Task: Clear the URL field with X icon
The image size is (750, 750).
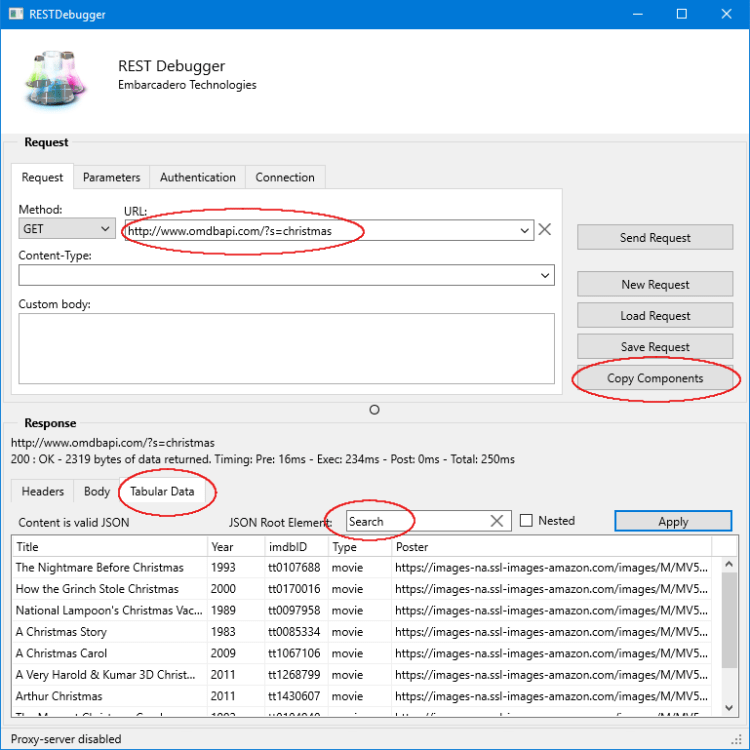Action: tap(544, 230)
